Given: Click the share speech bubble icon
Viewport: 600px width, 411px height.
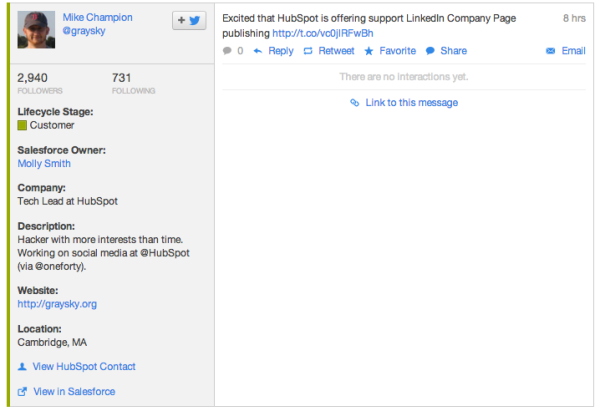Looking at the screenshot, I should coord(430,51).
